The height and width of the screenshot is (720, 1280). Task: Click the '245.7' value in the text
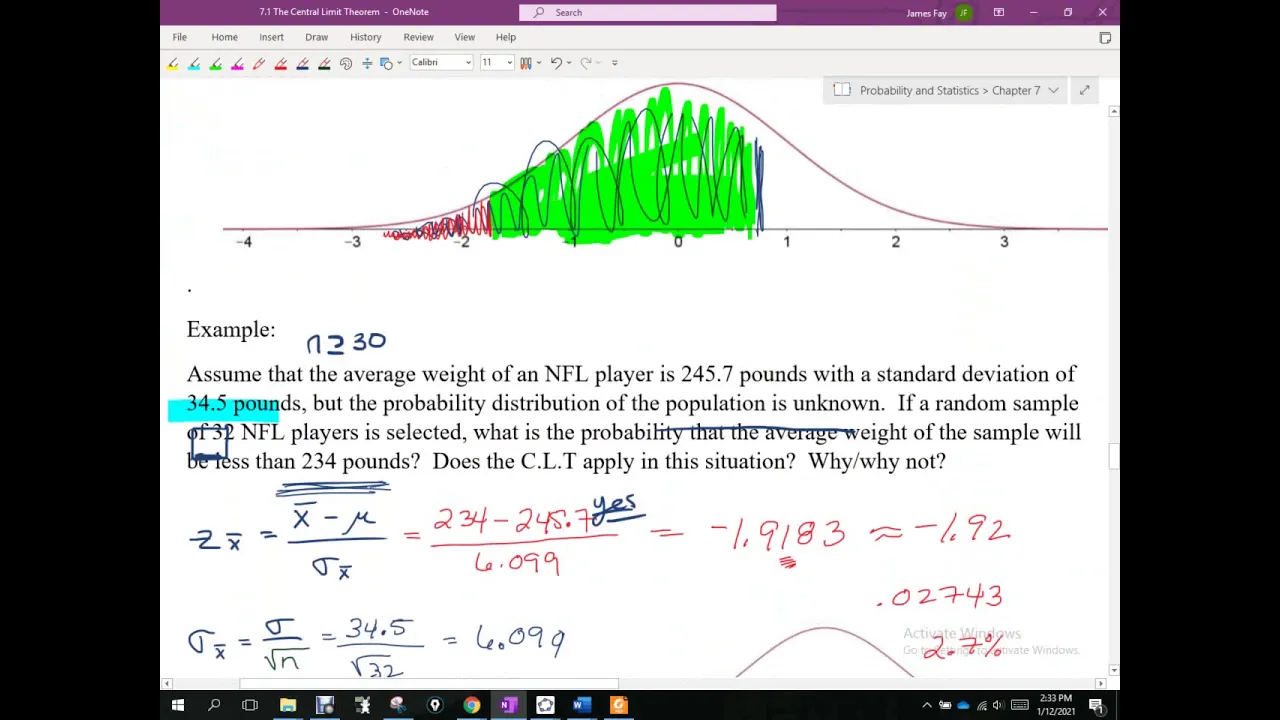click(x=707, y=374)
